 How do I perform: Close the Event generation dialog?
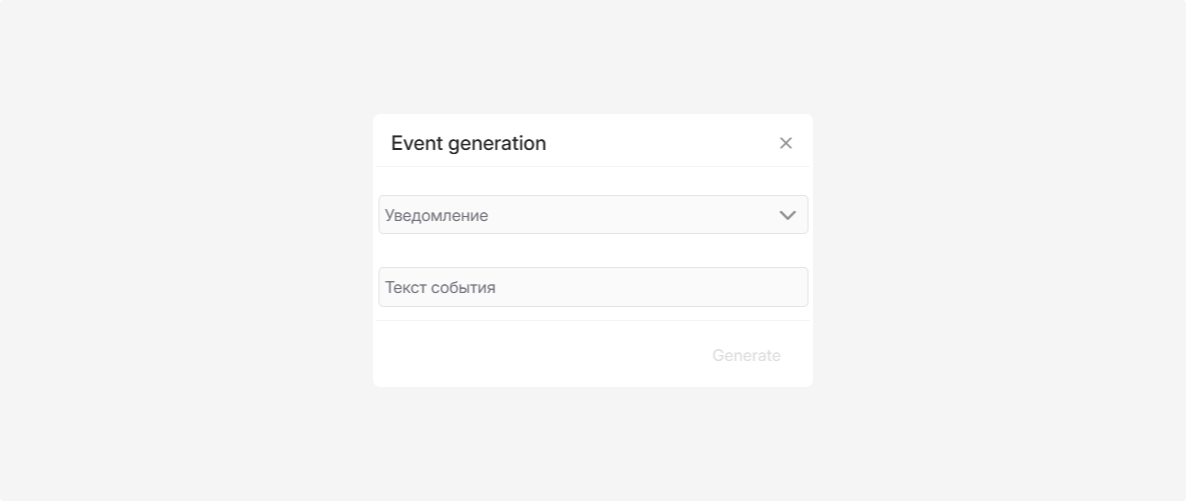(x=786, y=143)
